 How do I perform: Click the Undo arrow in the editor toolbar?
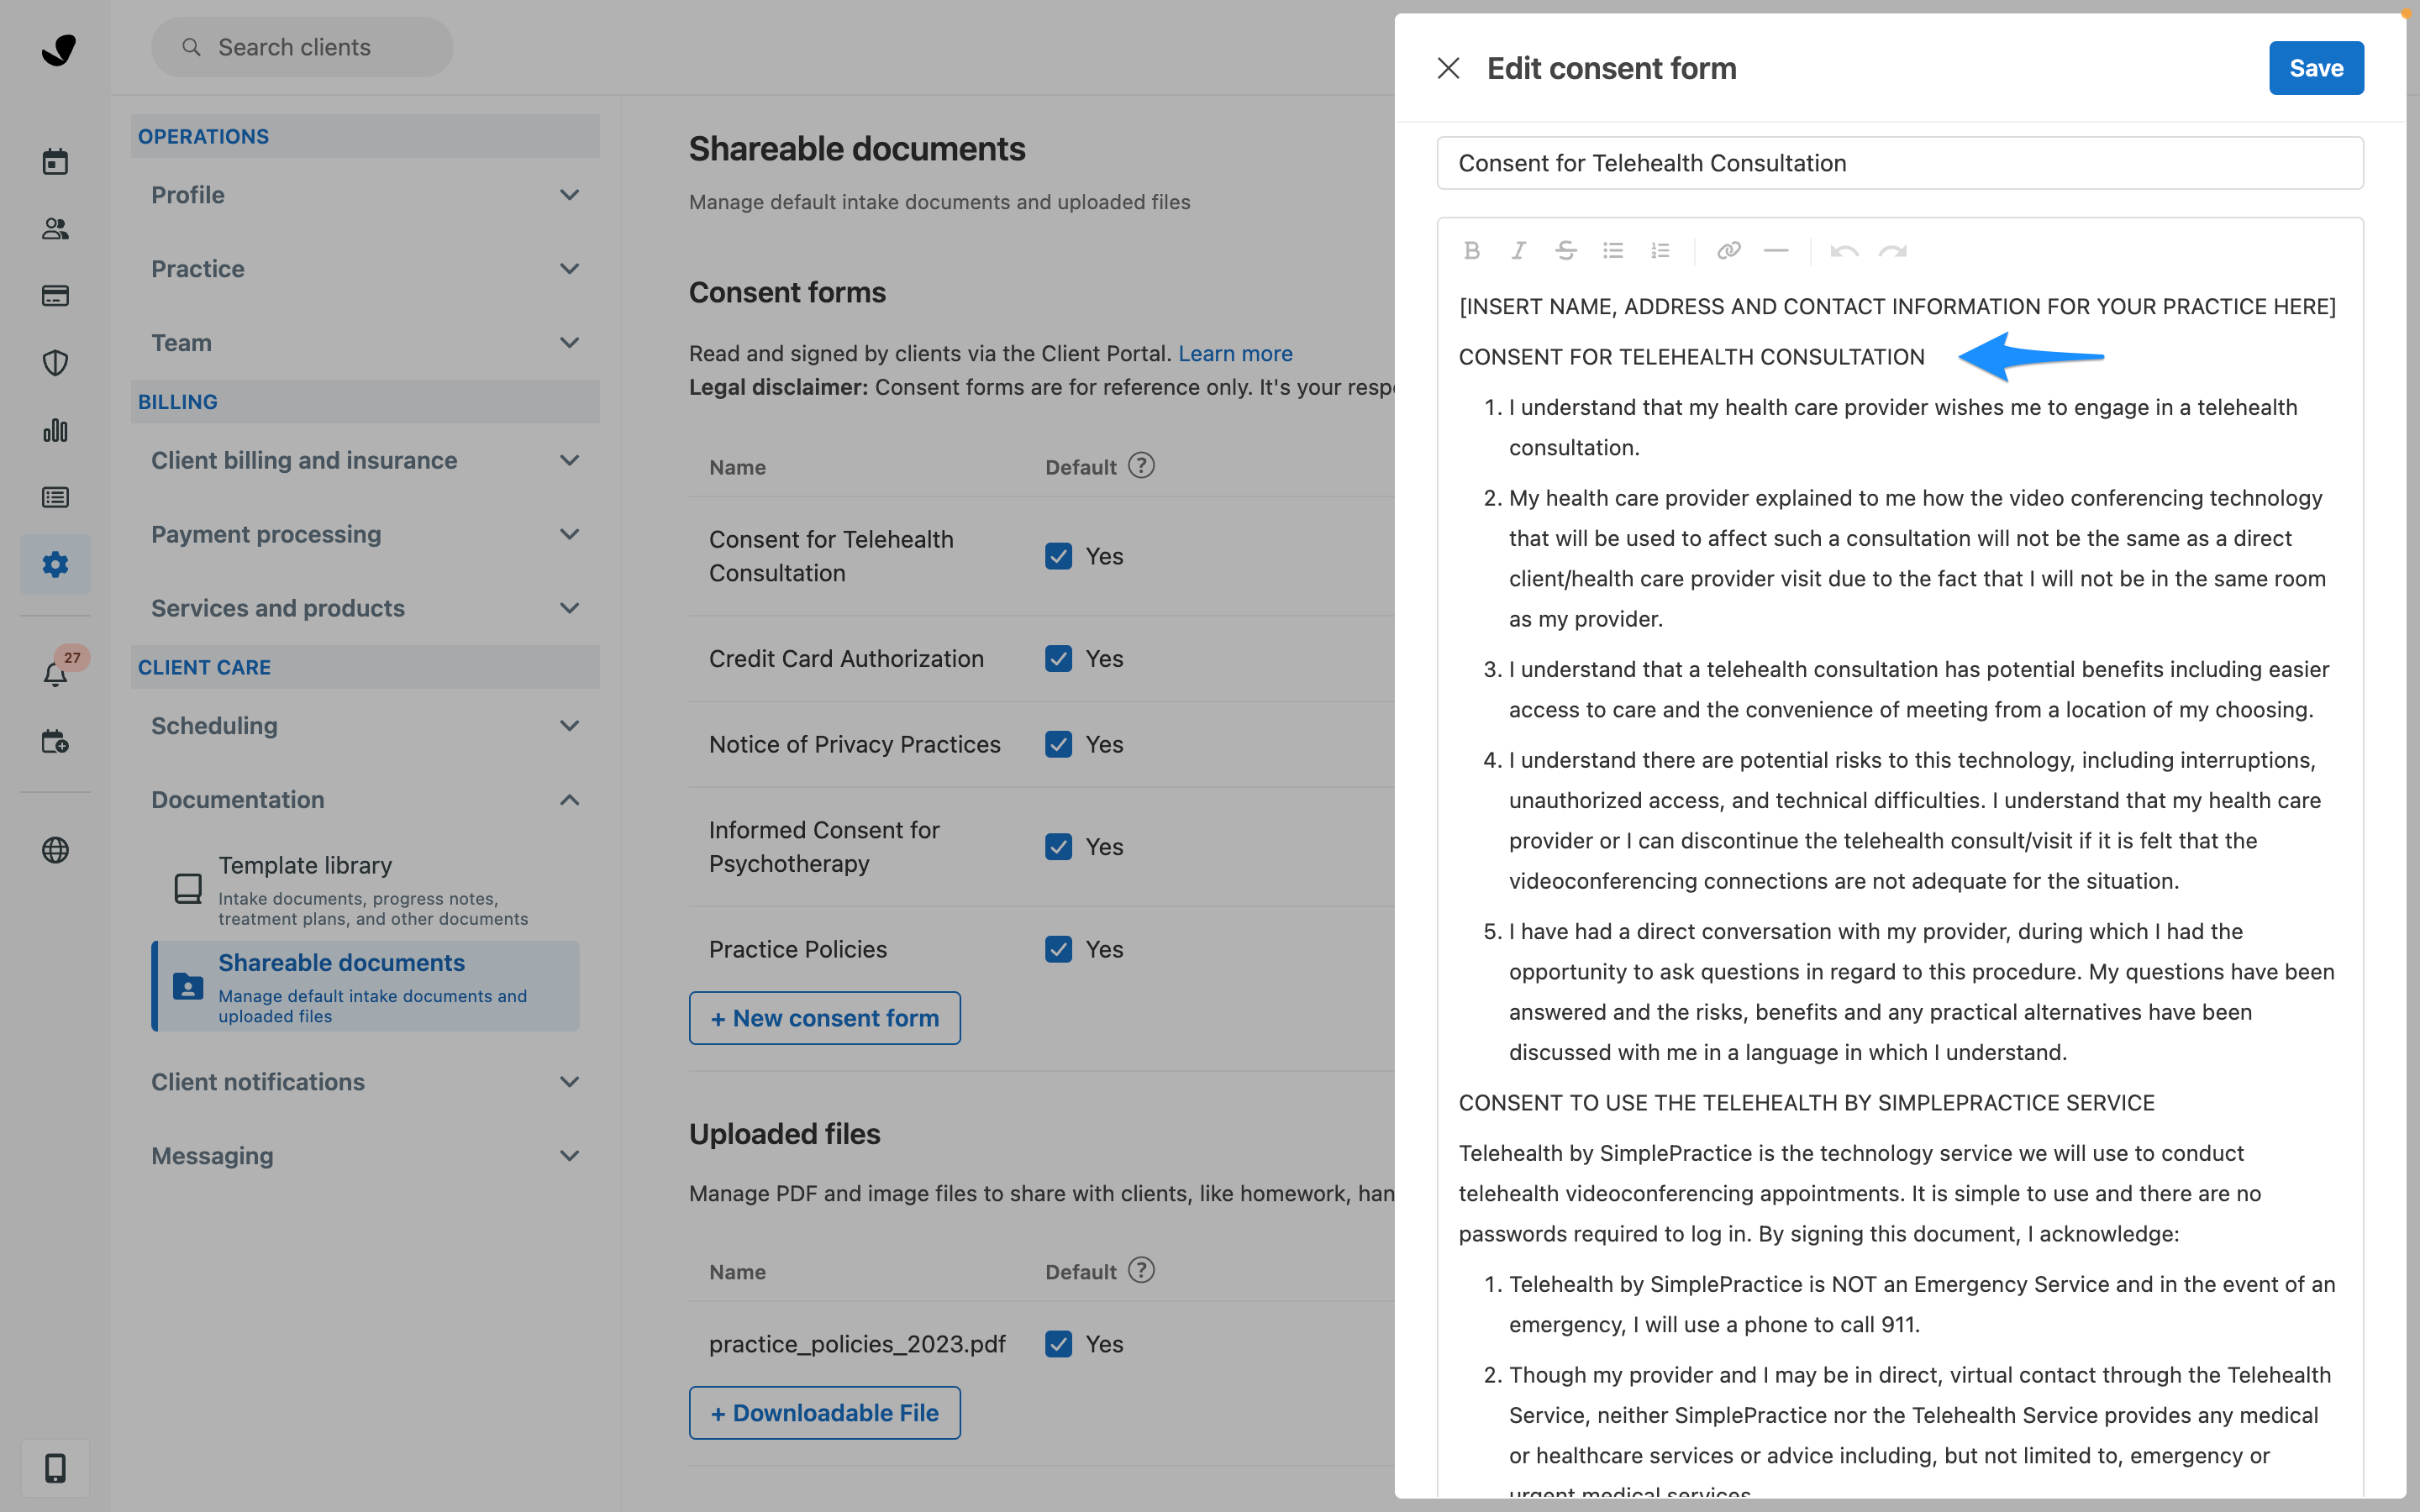[1844, 250]
